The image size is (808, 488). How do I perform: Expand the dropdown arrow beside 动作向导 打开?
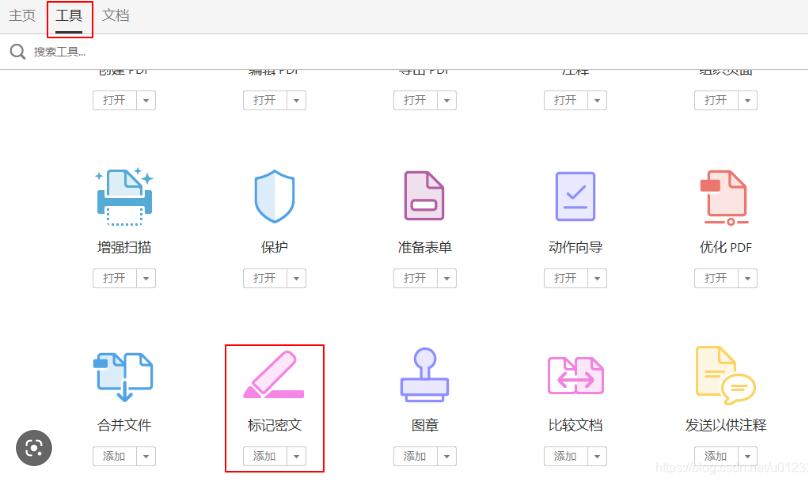pos(597,278)
